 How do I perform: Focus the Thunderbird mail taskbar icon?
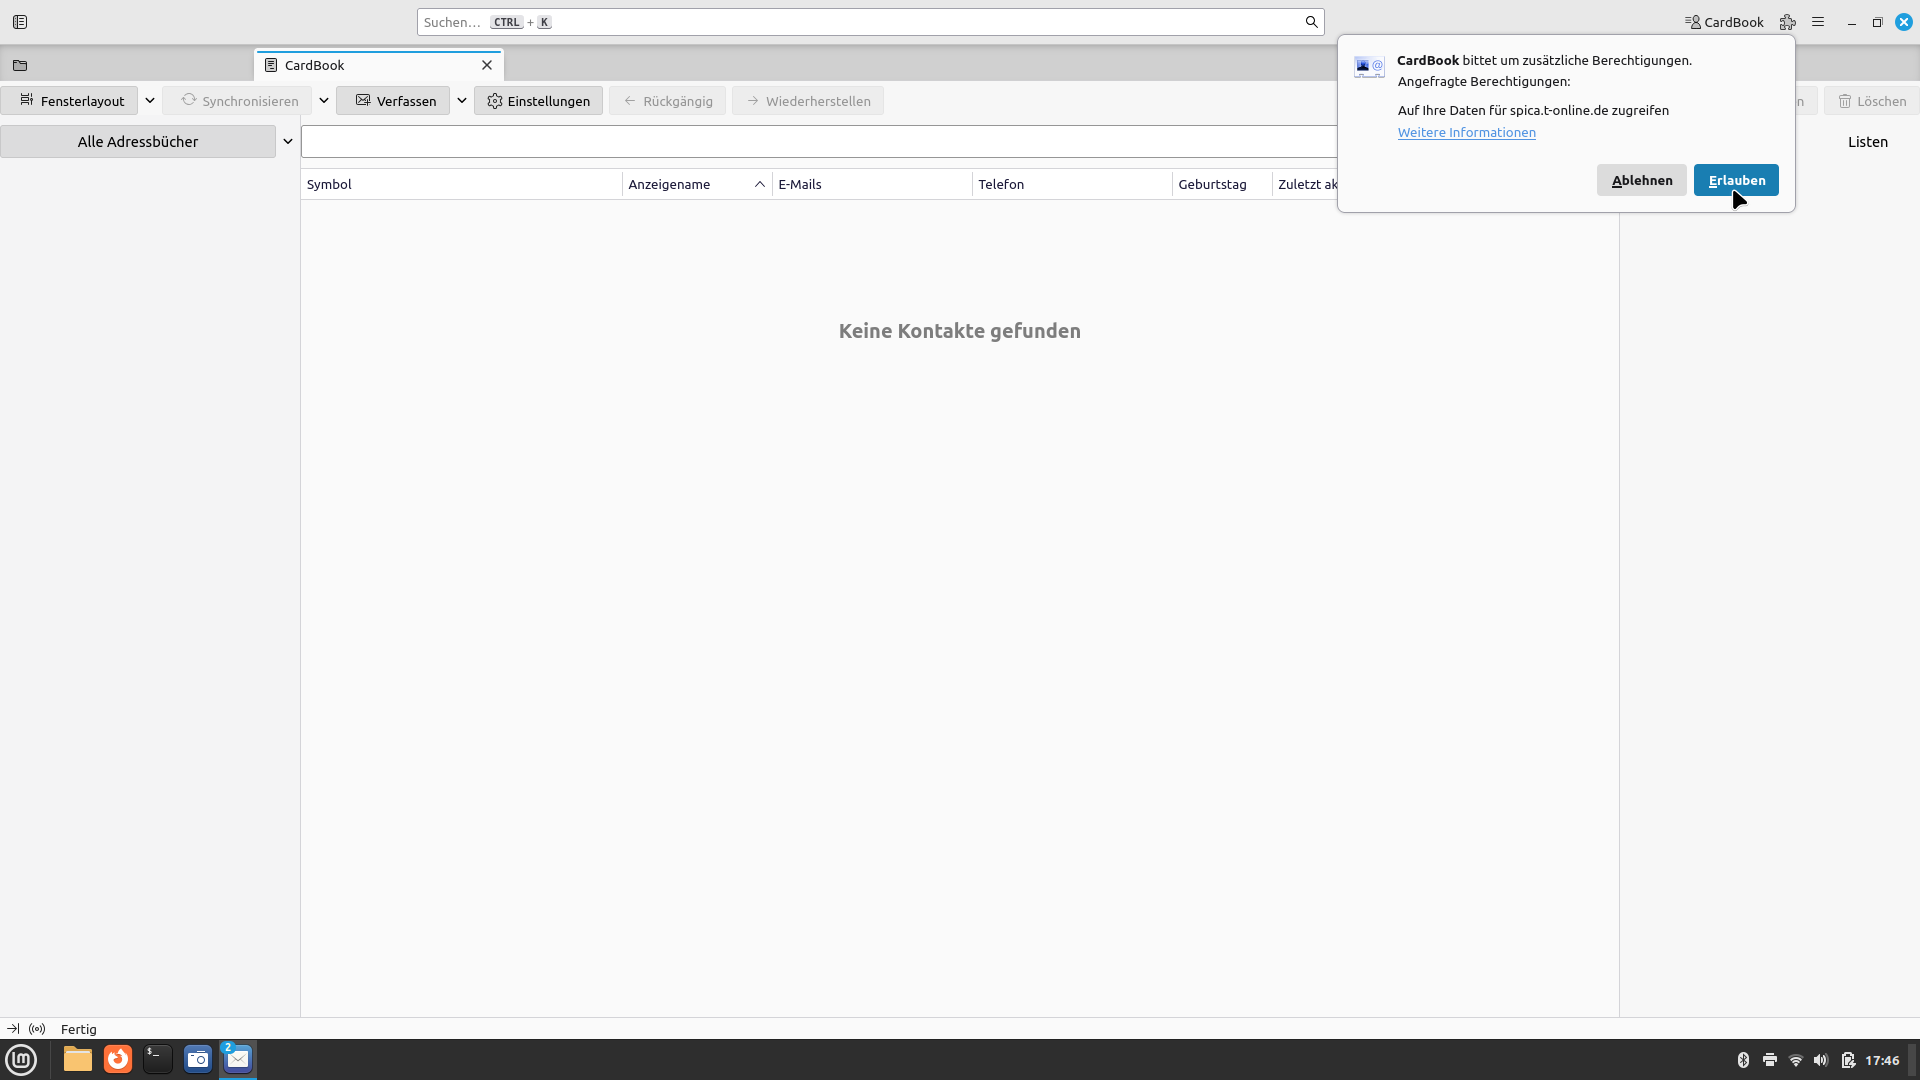238,1059
